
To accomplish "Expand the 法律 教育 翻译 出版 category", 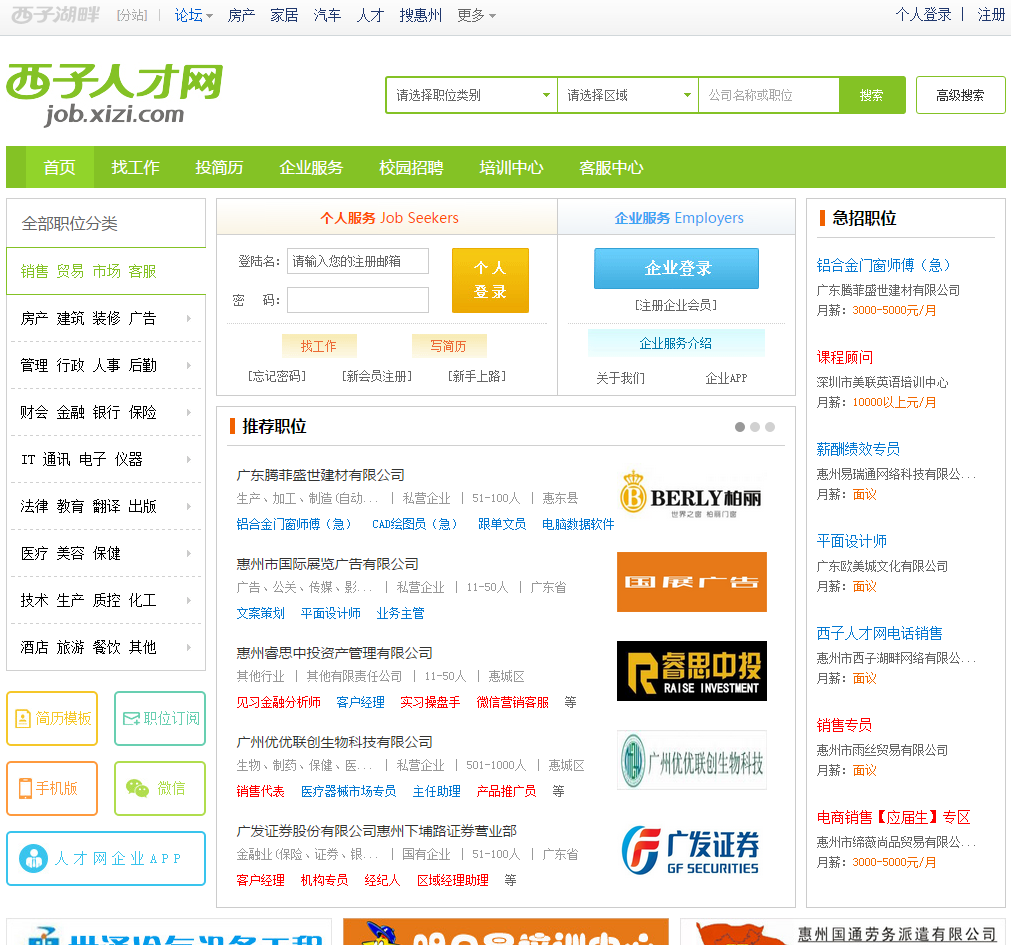I will tap(106, 506).
